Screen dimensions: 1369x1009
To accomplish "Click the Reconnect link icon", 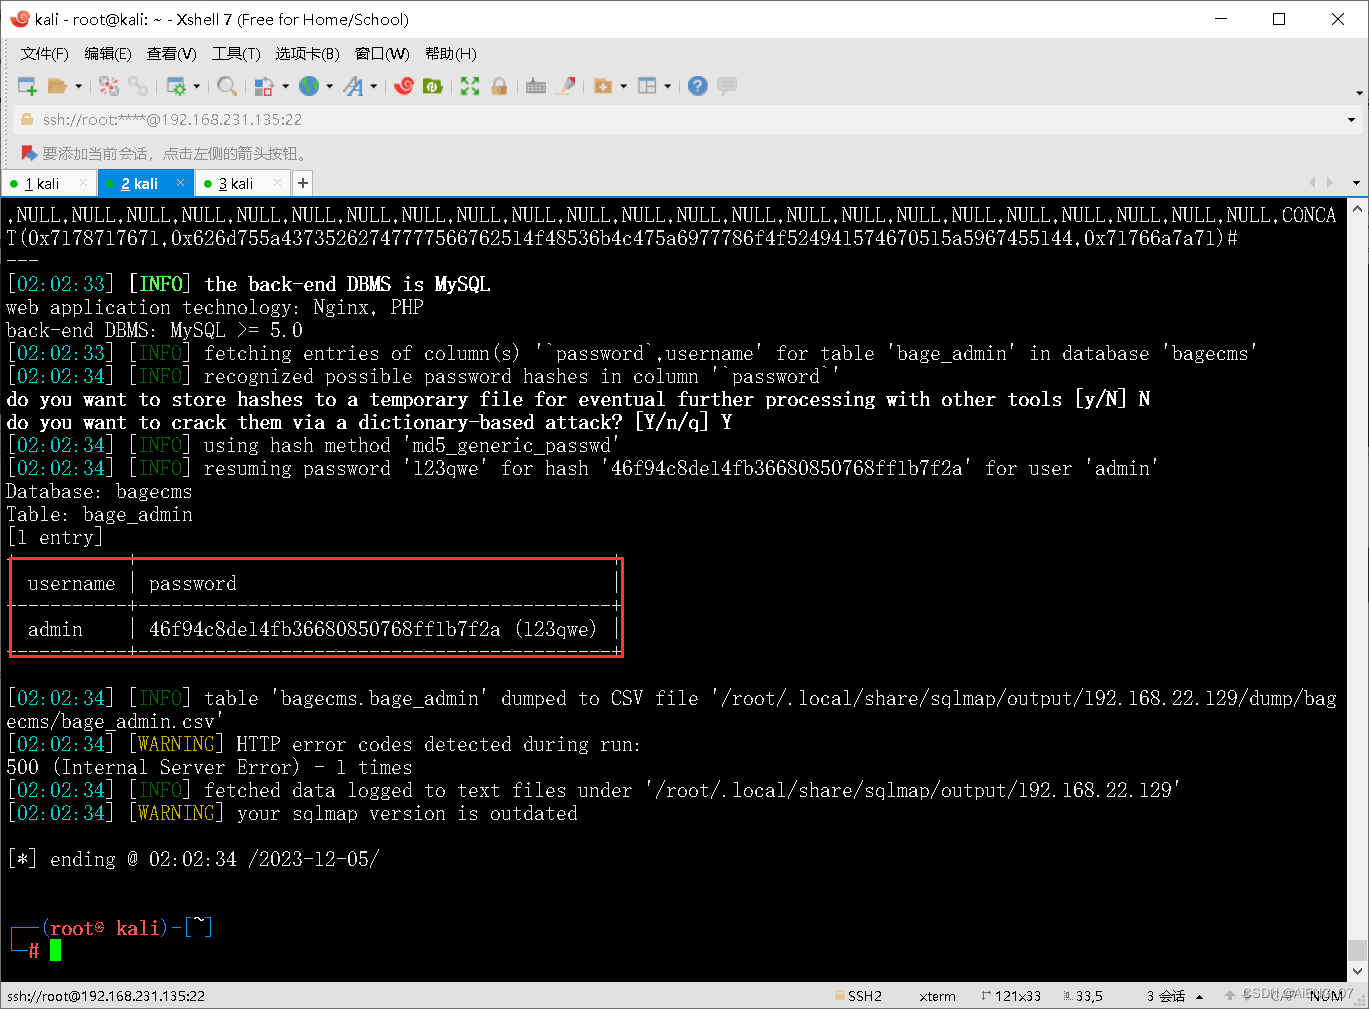I will point(138,86).
